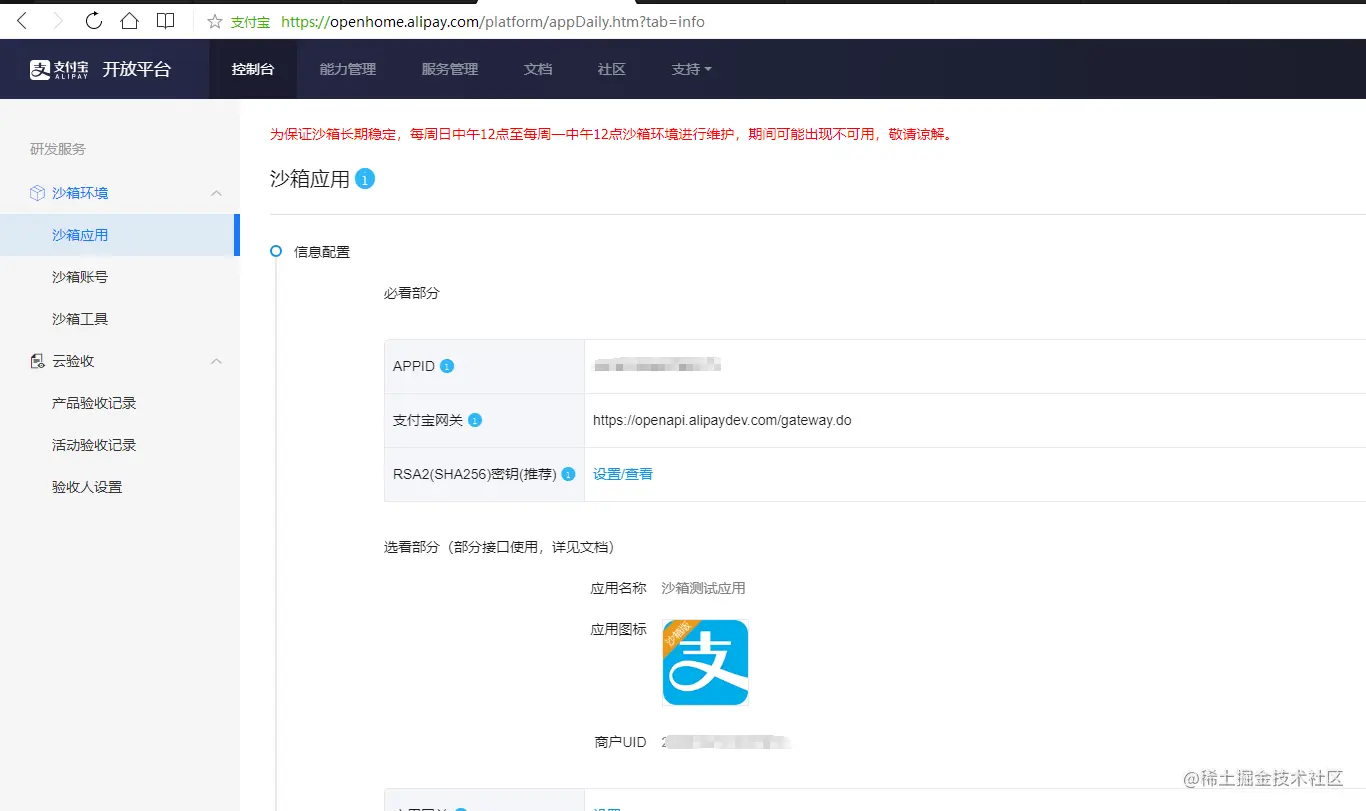Click the 沙箱测试应用 application name text

coord(703,588)
